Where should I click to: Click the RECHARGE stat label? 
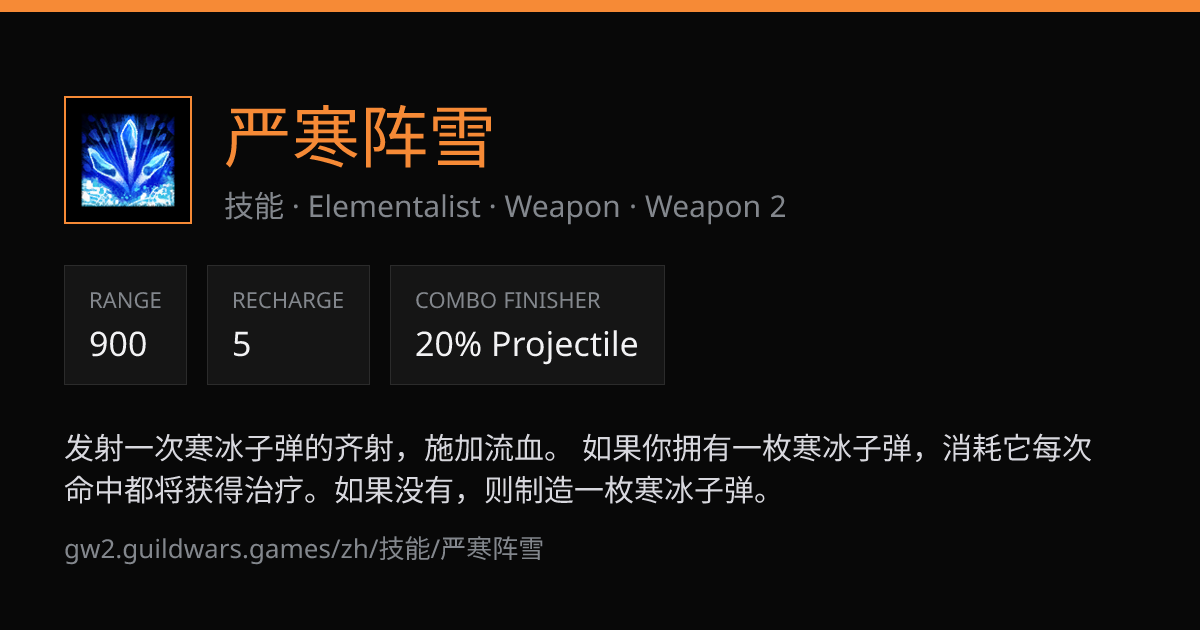pos(288,300)
